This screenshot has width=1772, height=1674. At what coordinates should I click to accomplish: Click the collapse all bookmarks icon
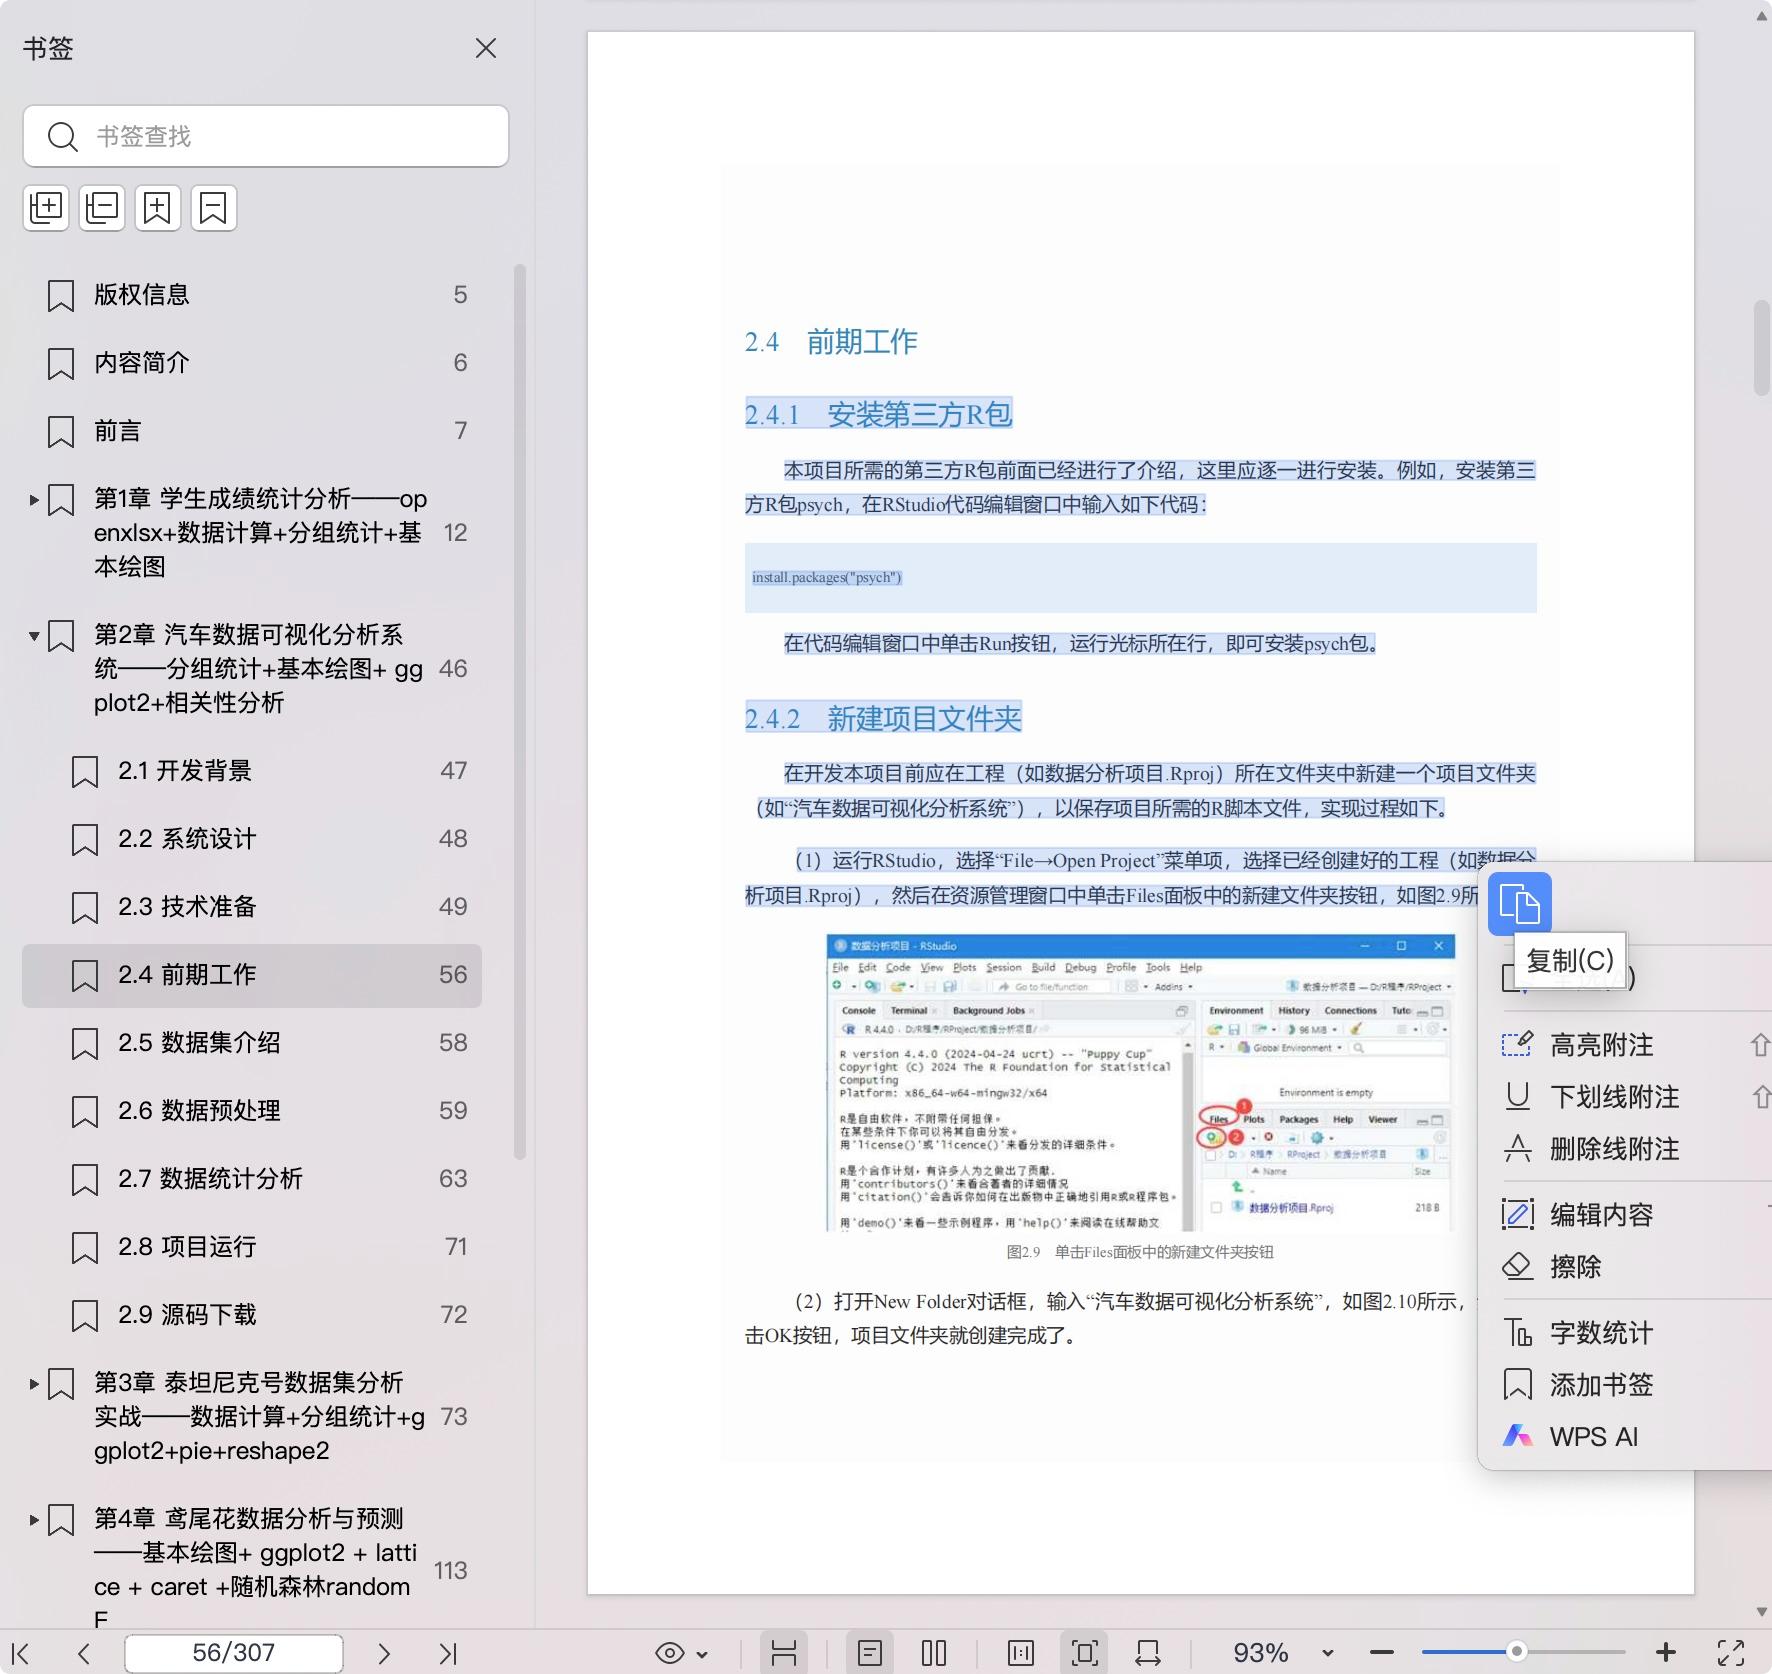pyautogui.click(x=102, y=208)
